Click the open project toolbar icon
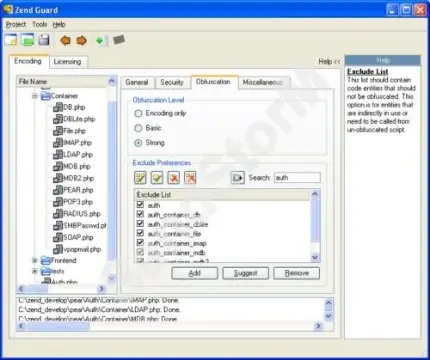Viewport: 430px width, 360px height. coord(28,40)
